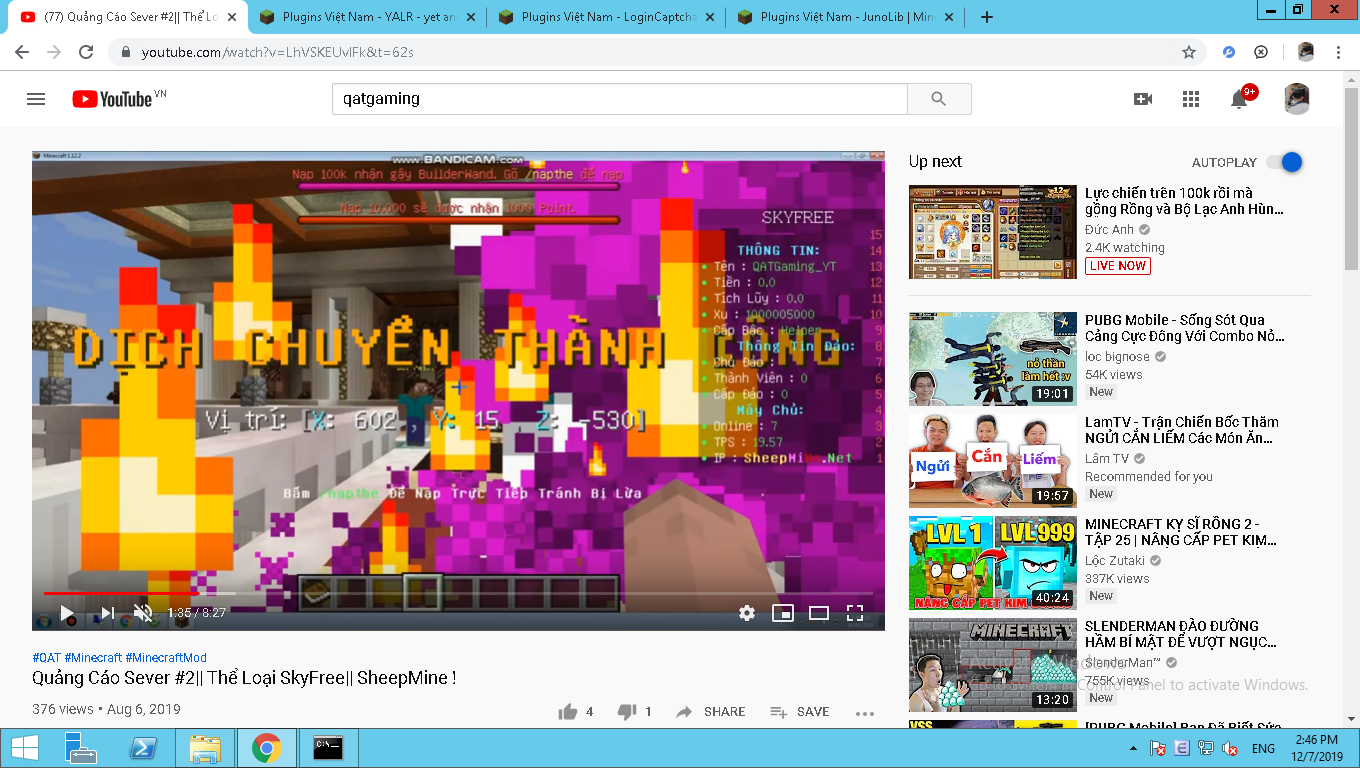Open Server Manager from the taskbar
The image size is (1360, 768).
click(x=80, y=747)
